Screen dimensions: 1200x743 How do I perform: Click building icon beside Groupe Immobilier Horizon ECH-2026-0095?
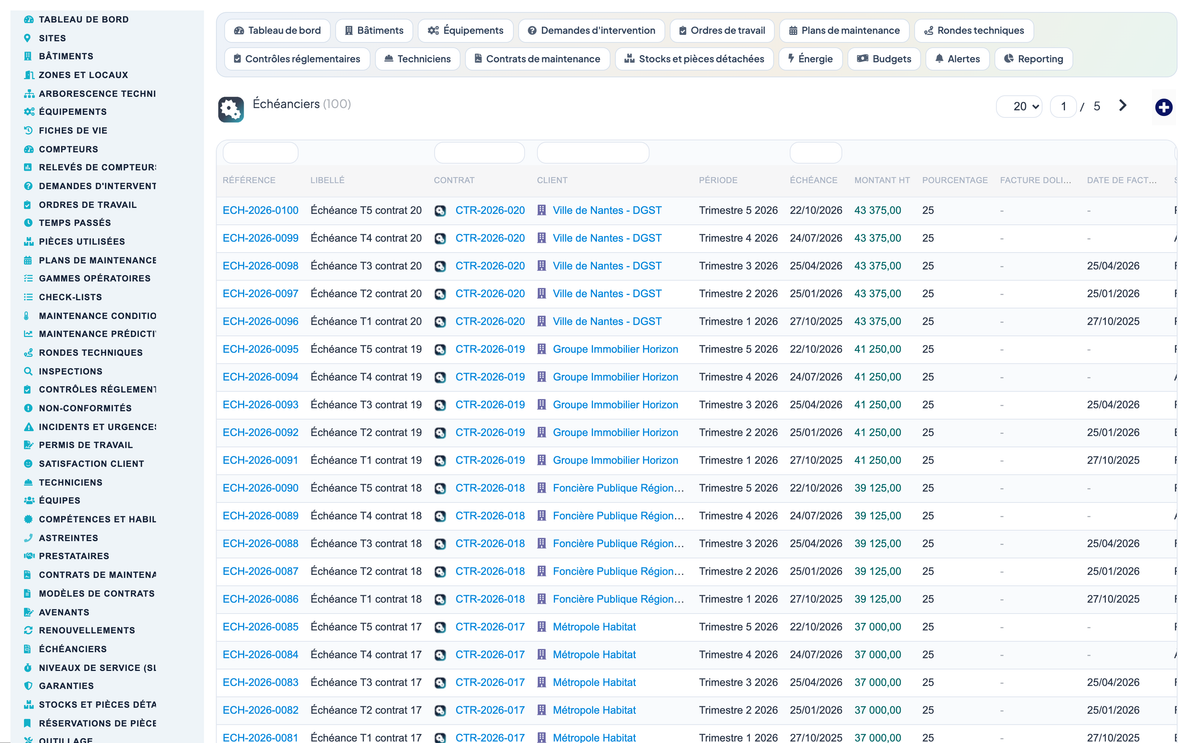click(542, 350)
